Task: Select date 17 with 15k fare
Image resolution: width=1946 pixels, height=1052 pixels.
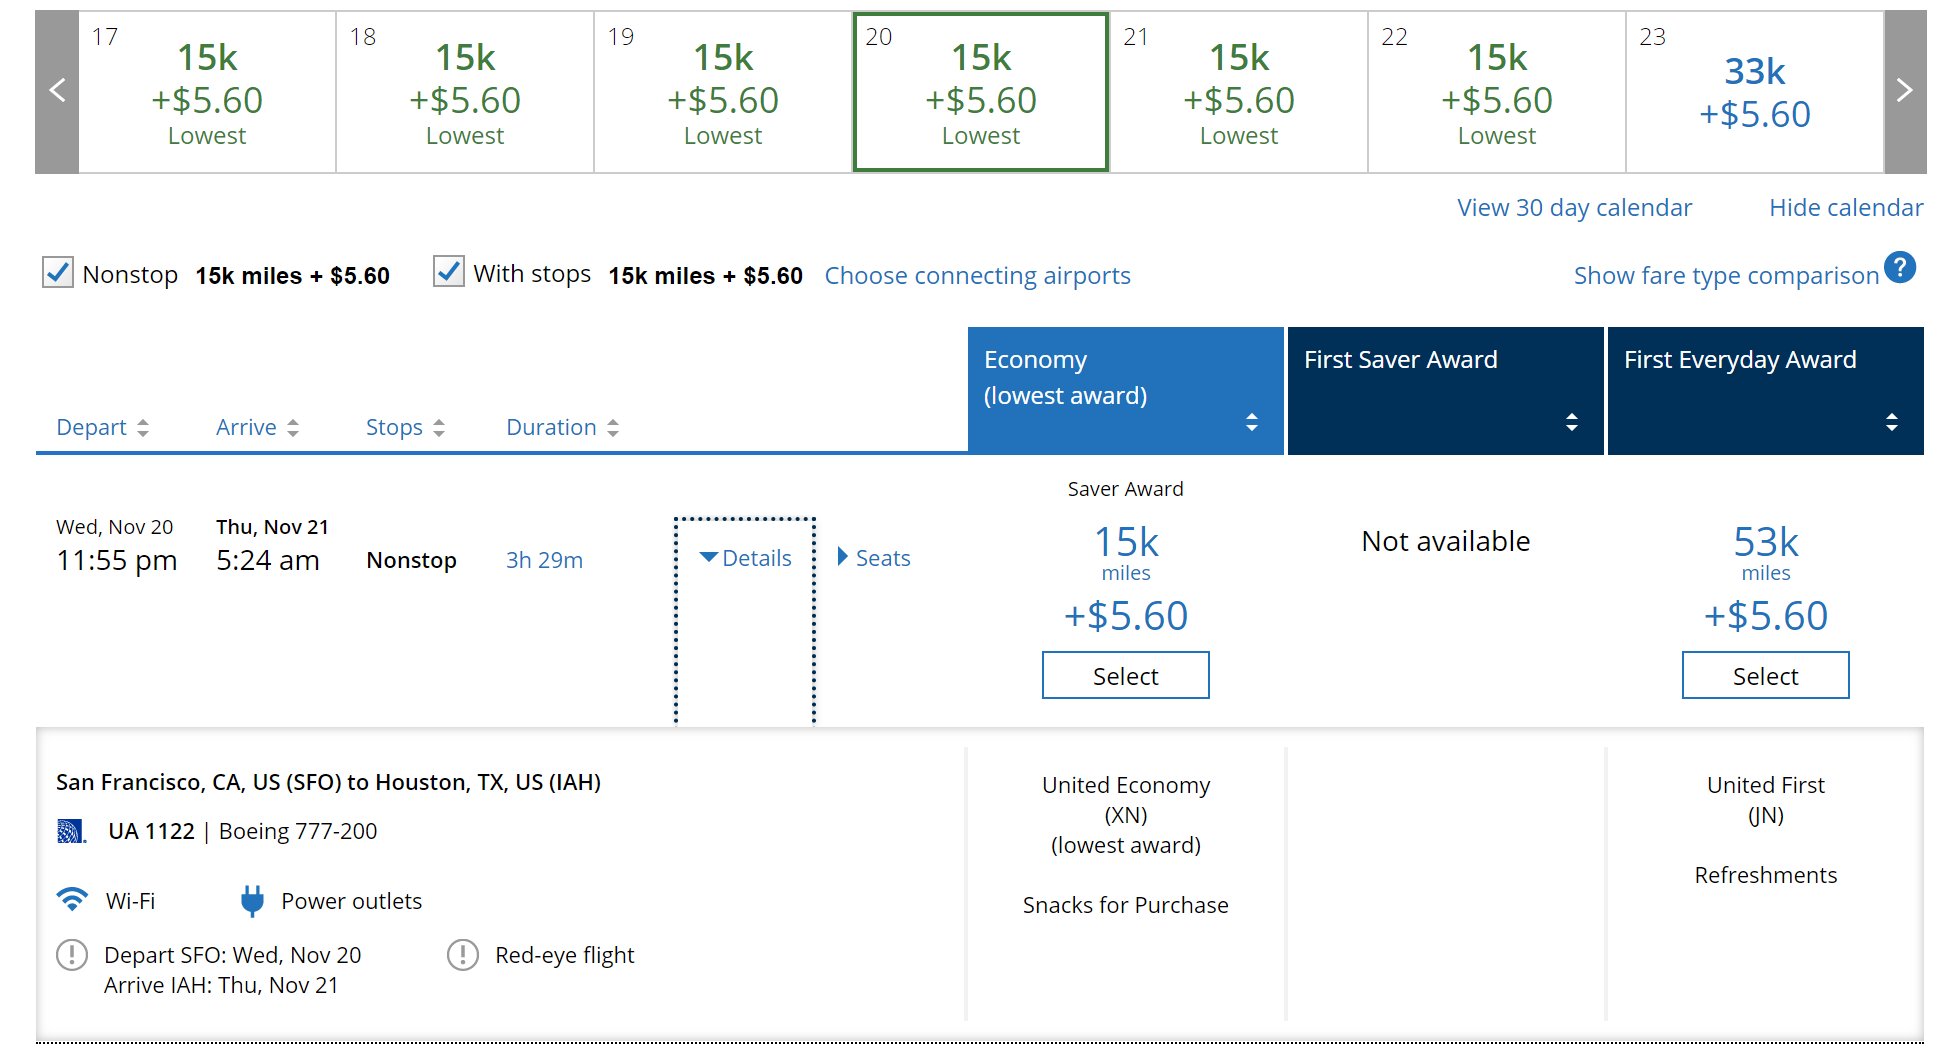Action: [x=207, y=92]
